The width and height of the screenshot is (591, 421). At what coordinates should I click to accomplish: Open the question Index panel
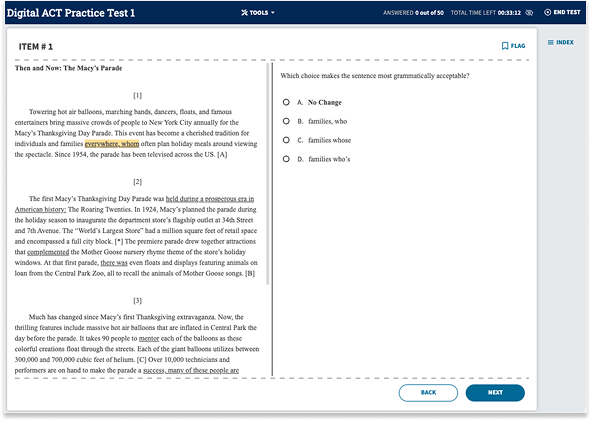point(560,42)
